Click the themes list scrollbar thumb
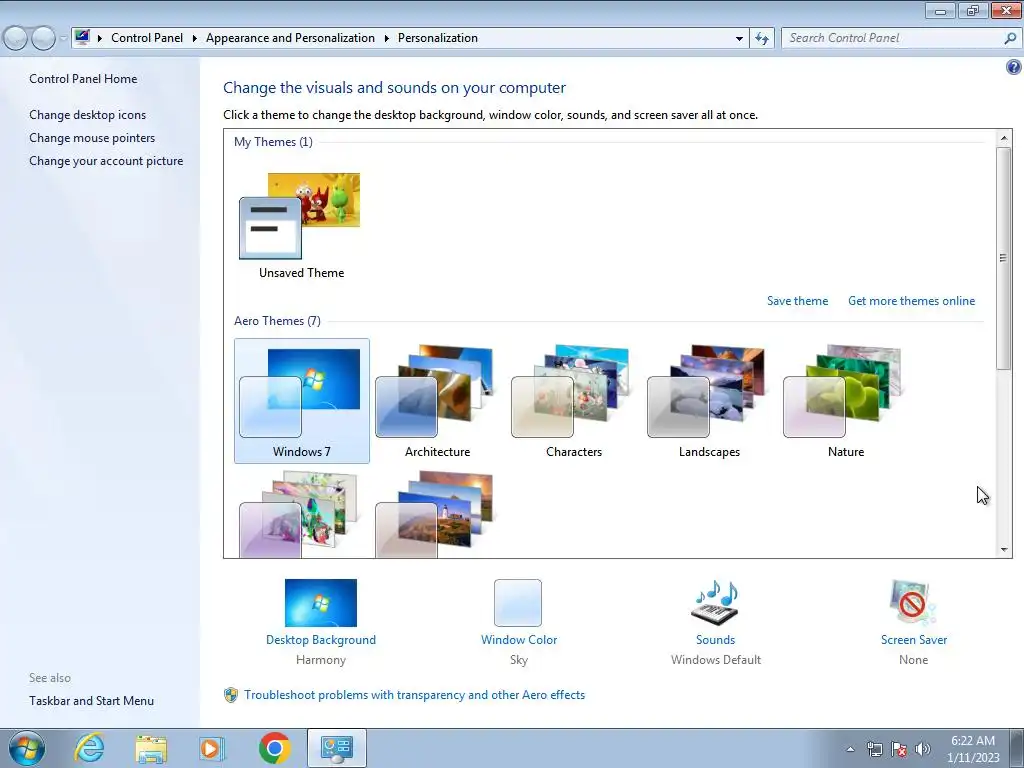This screenshot has width=1024, height=768. pyautogui.click(x=1004, y=258)
